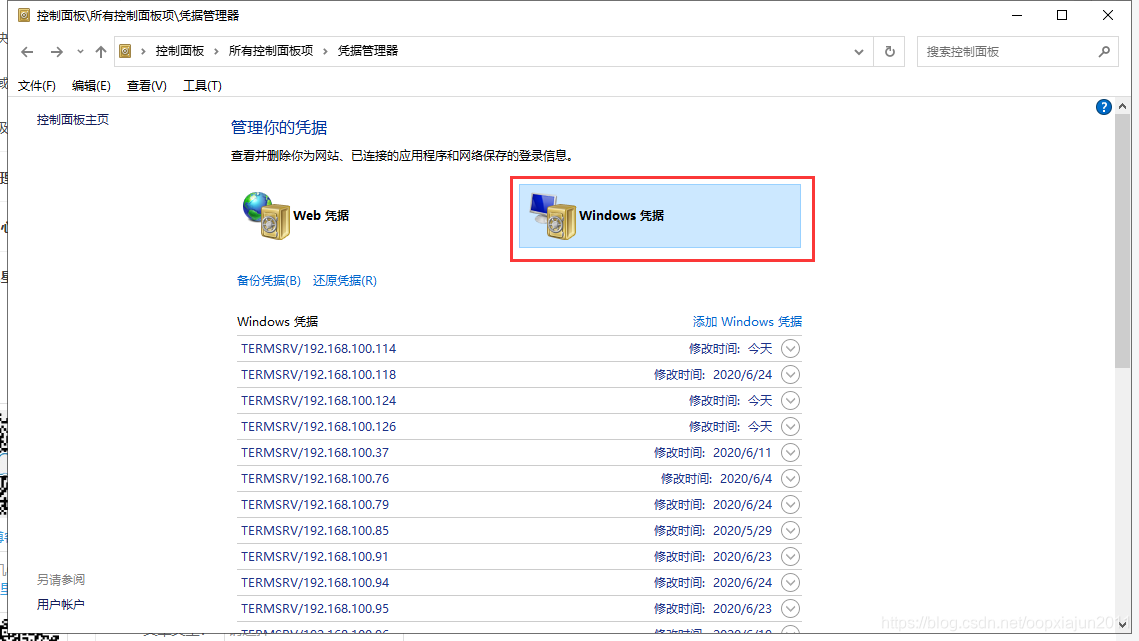Open the help question mark icon
The height and width of the screenshot is (641, 1139).
[x=1103, y=108]
